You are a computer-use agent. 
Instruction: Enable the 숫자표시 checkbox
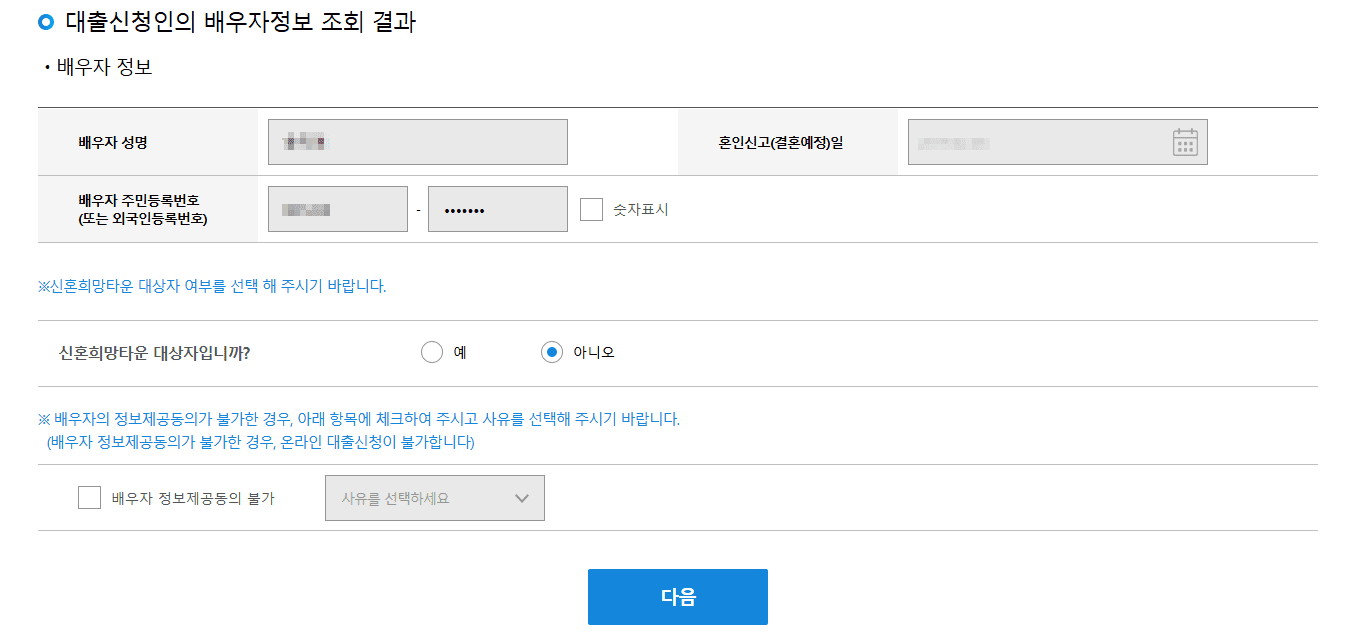click(x=593, y=209)
